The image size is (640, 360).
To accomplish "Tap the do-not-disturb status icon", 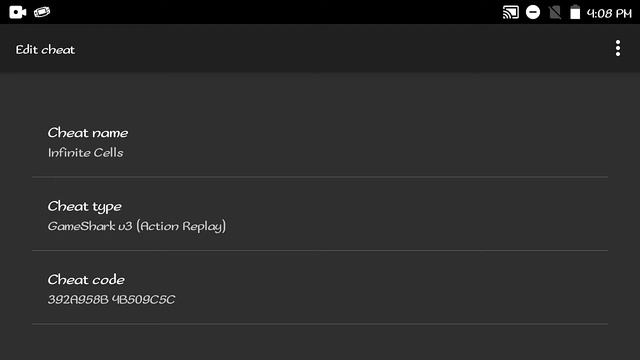I will (x=533, y=12).
